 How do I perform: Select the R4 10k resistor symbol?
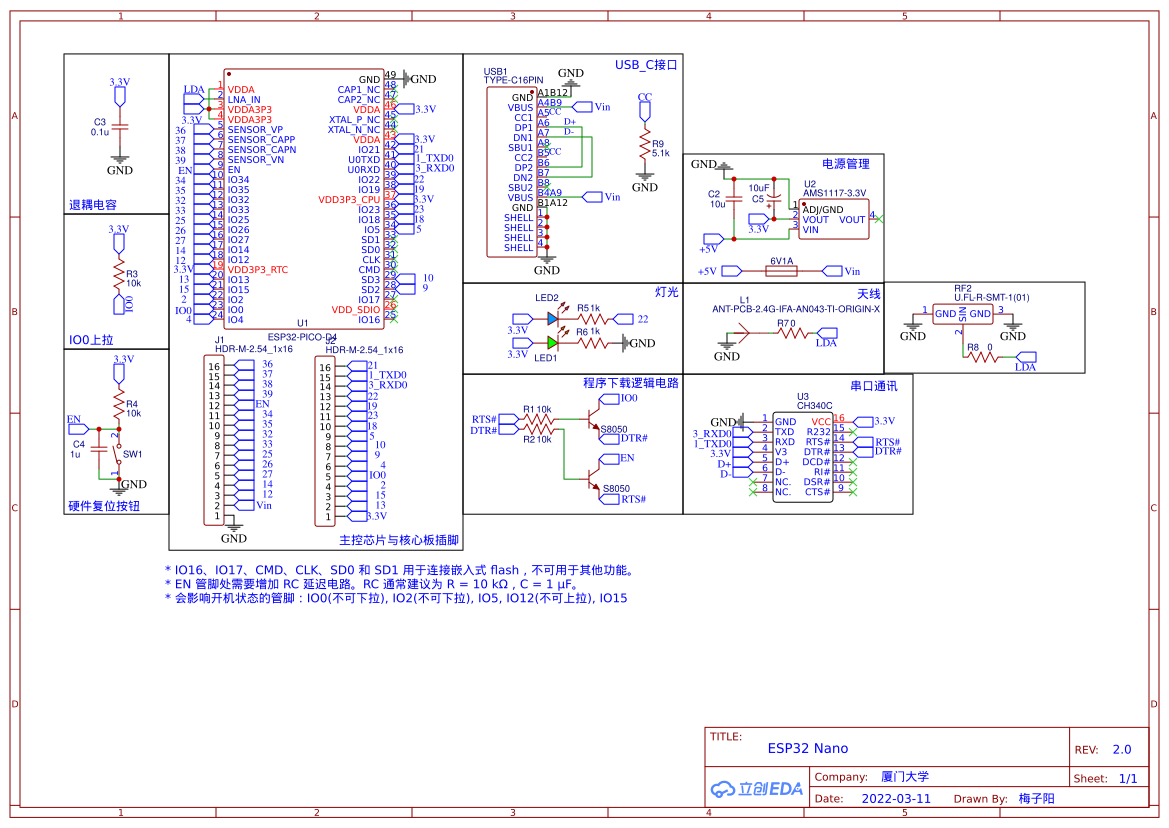coord(118,405)
